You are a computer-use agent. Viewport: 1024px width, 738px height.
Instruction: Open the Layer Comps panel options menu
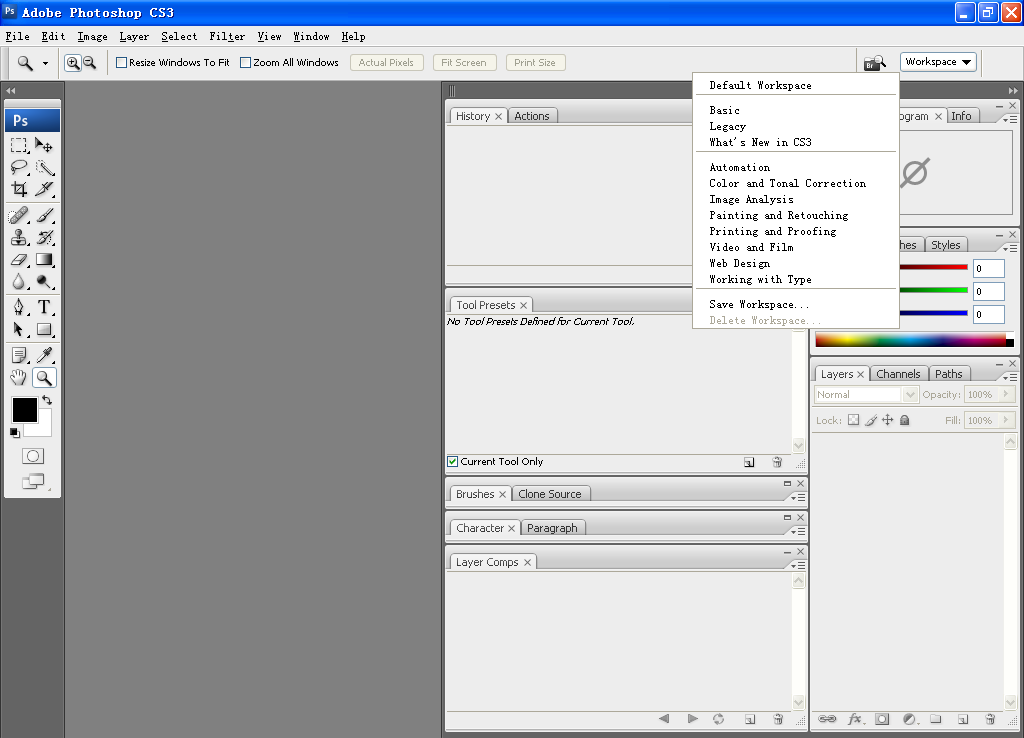coord(798,566)
